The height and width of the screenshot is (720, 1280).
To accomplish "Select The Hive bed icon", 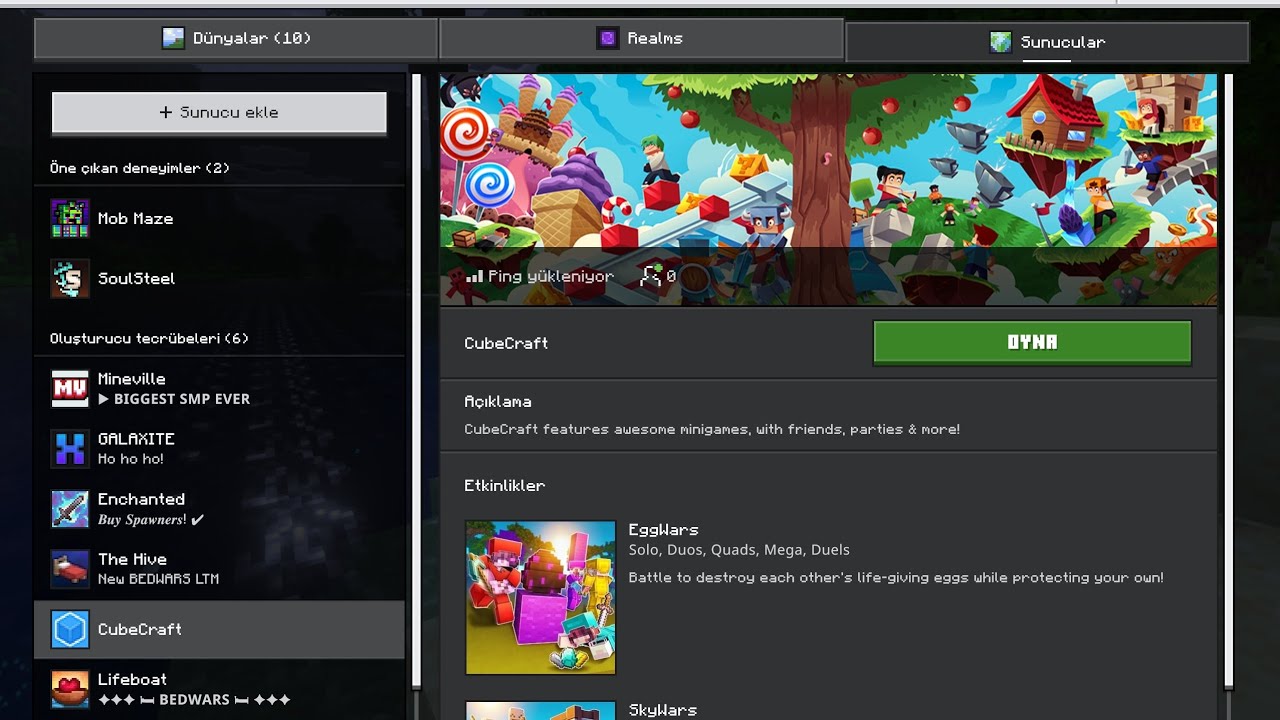I will (70, 569).
